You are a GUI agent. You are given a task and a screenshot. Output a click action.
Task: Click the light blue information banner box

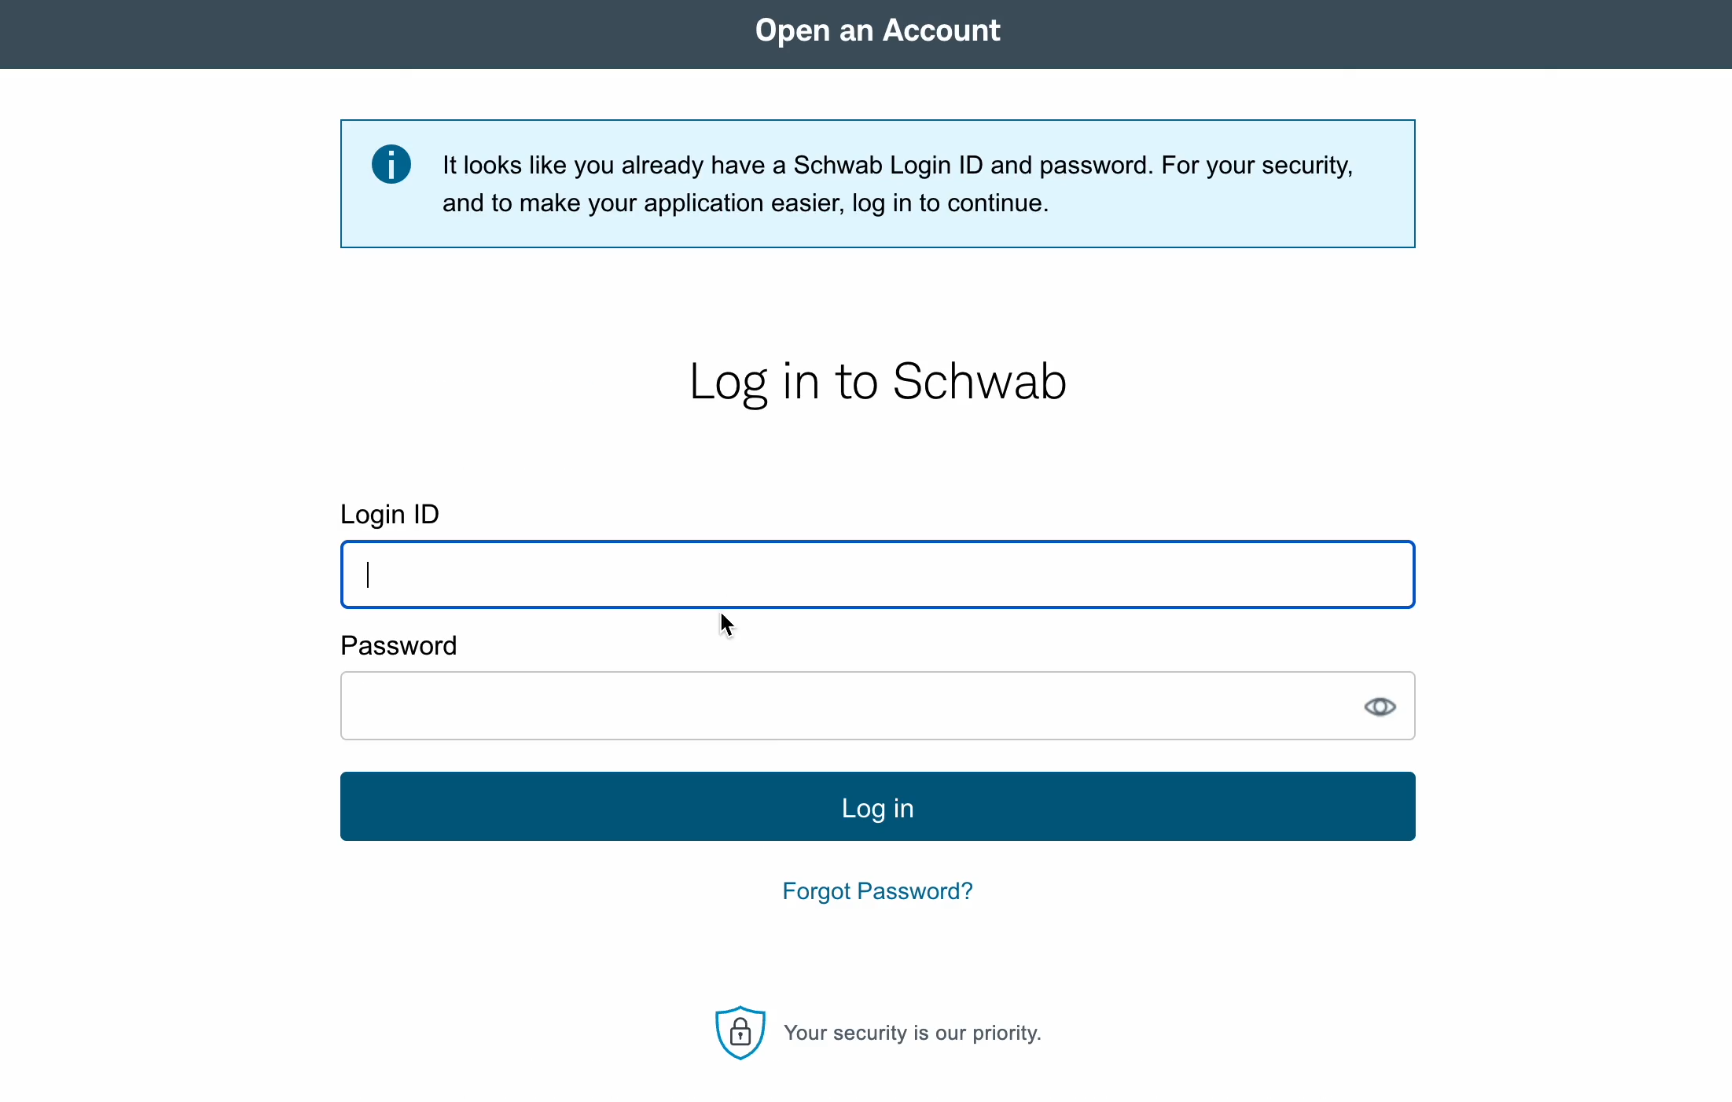pyautogui.click(x=877, y=184)
